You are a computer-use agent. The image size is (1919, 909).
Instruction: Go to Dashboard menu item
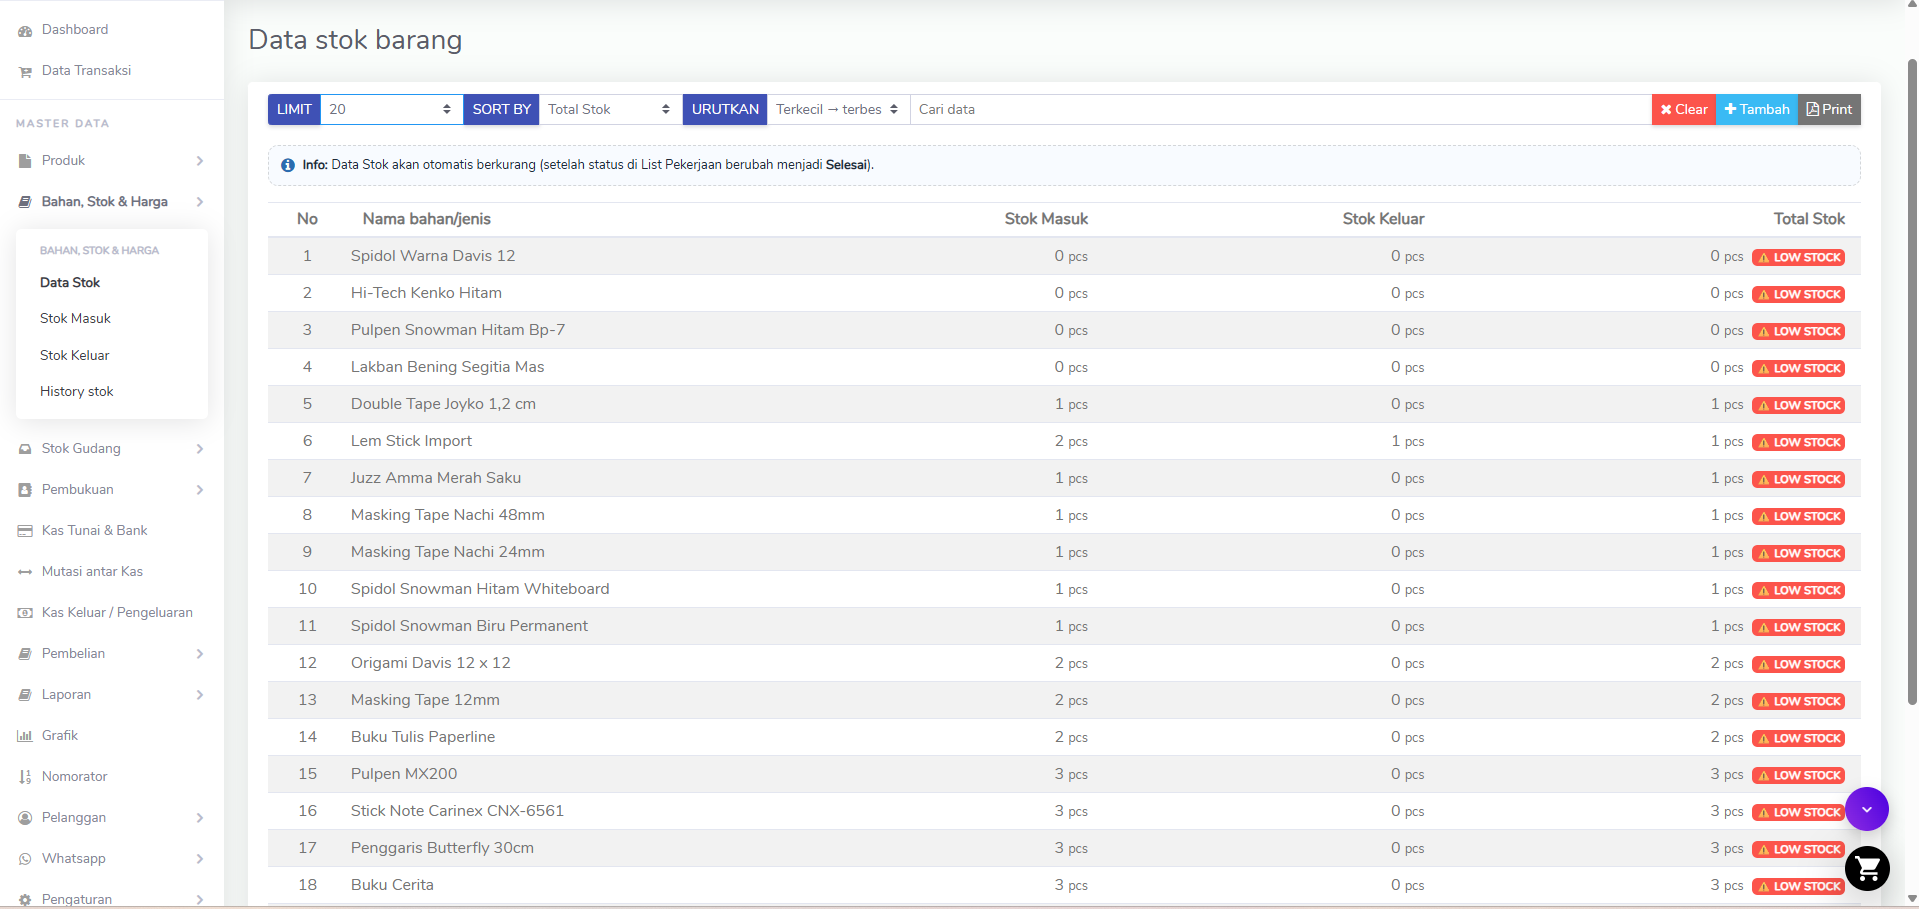[75, 30]
